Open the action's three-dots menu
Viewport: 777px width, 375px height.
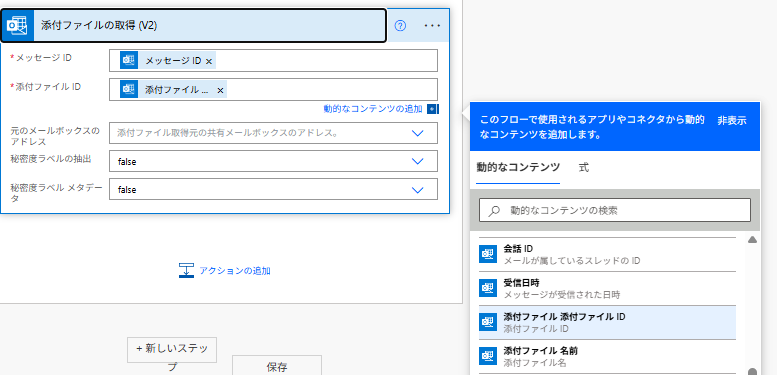(x=433, y=26)
